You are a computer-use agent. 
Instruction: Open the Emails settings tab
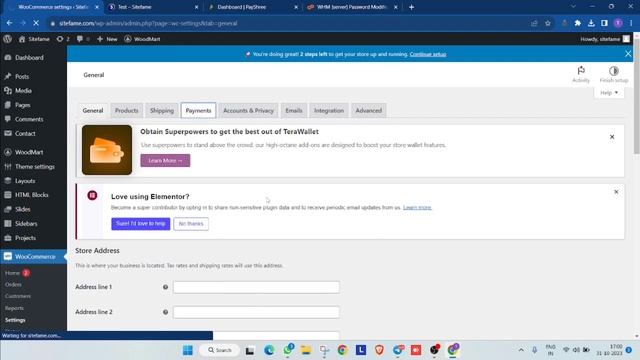(x=293, y=111)
